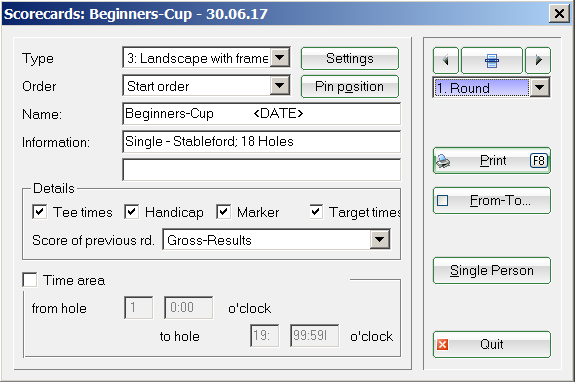Click the Single Person button
This screenshot has width=575, height=382.
(x=492, y=271)
